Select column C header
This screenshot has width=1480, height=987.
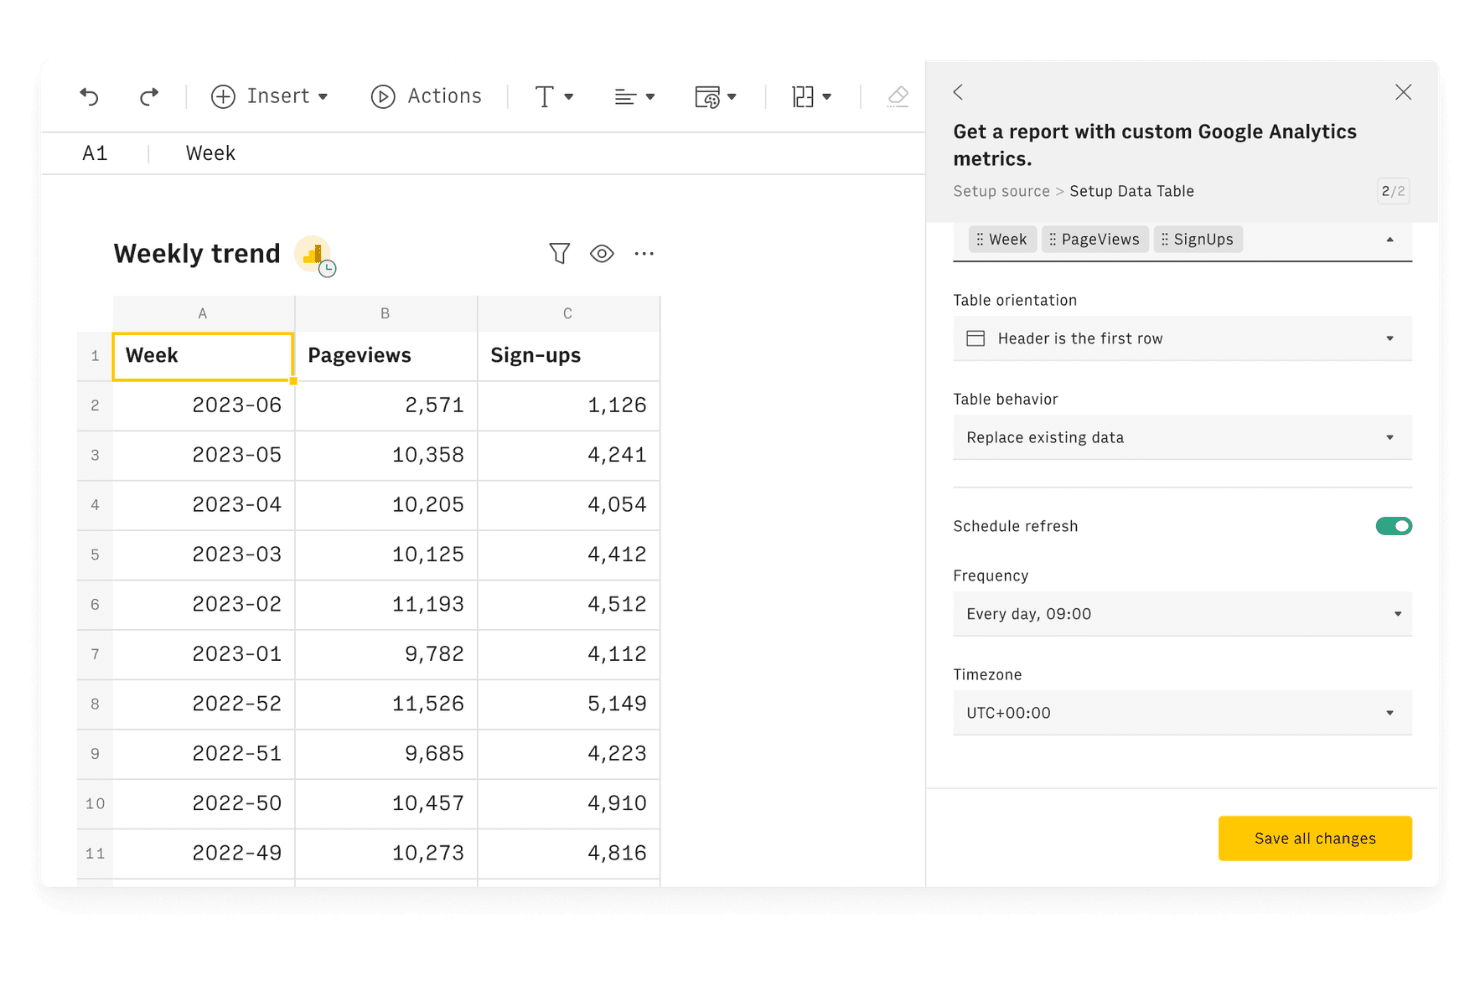[568, 313]
